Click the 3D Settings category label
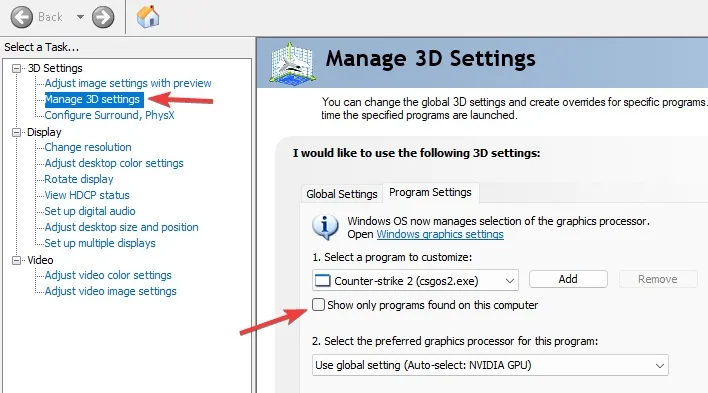 pos(55,68)
